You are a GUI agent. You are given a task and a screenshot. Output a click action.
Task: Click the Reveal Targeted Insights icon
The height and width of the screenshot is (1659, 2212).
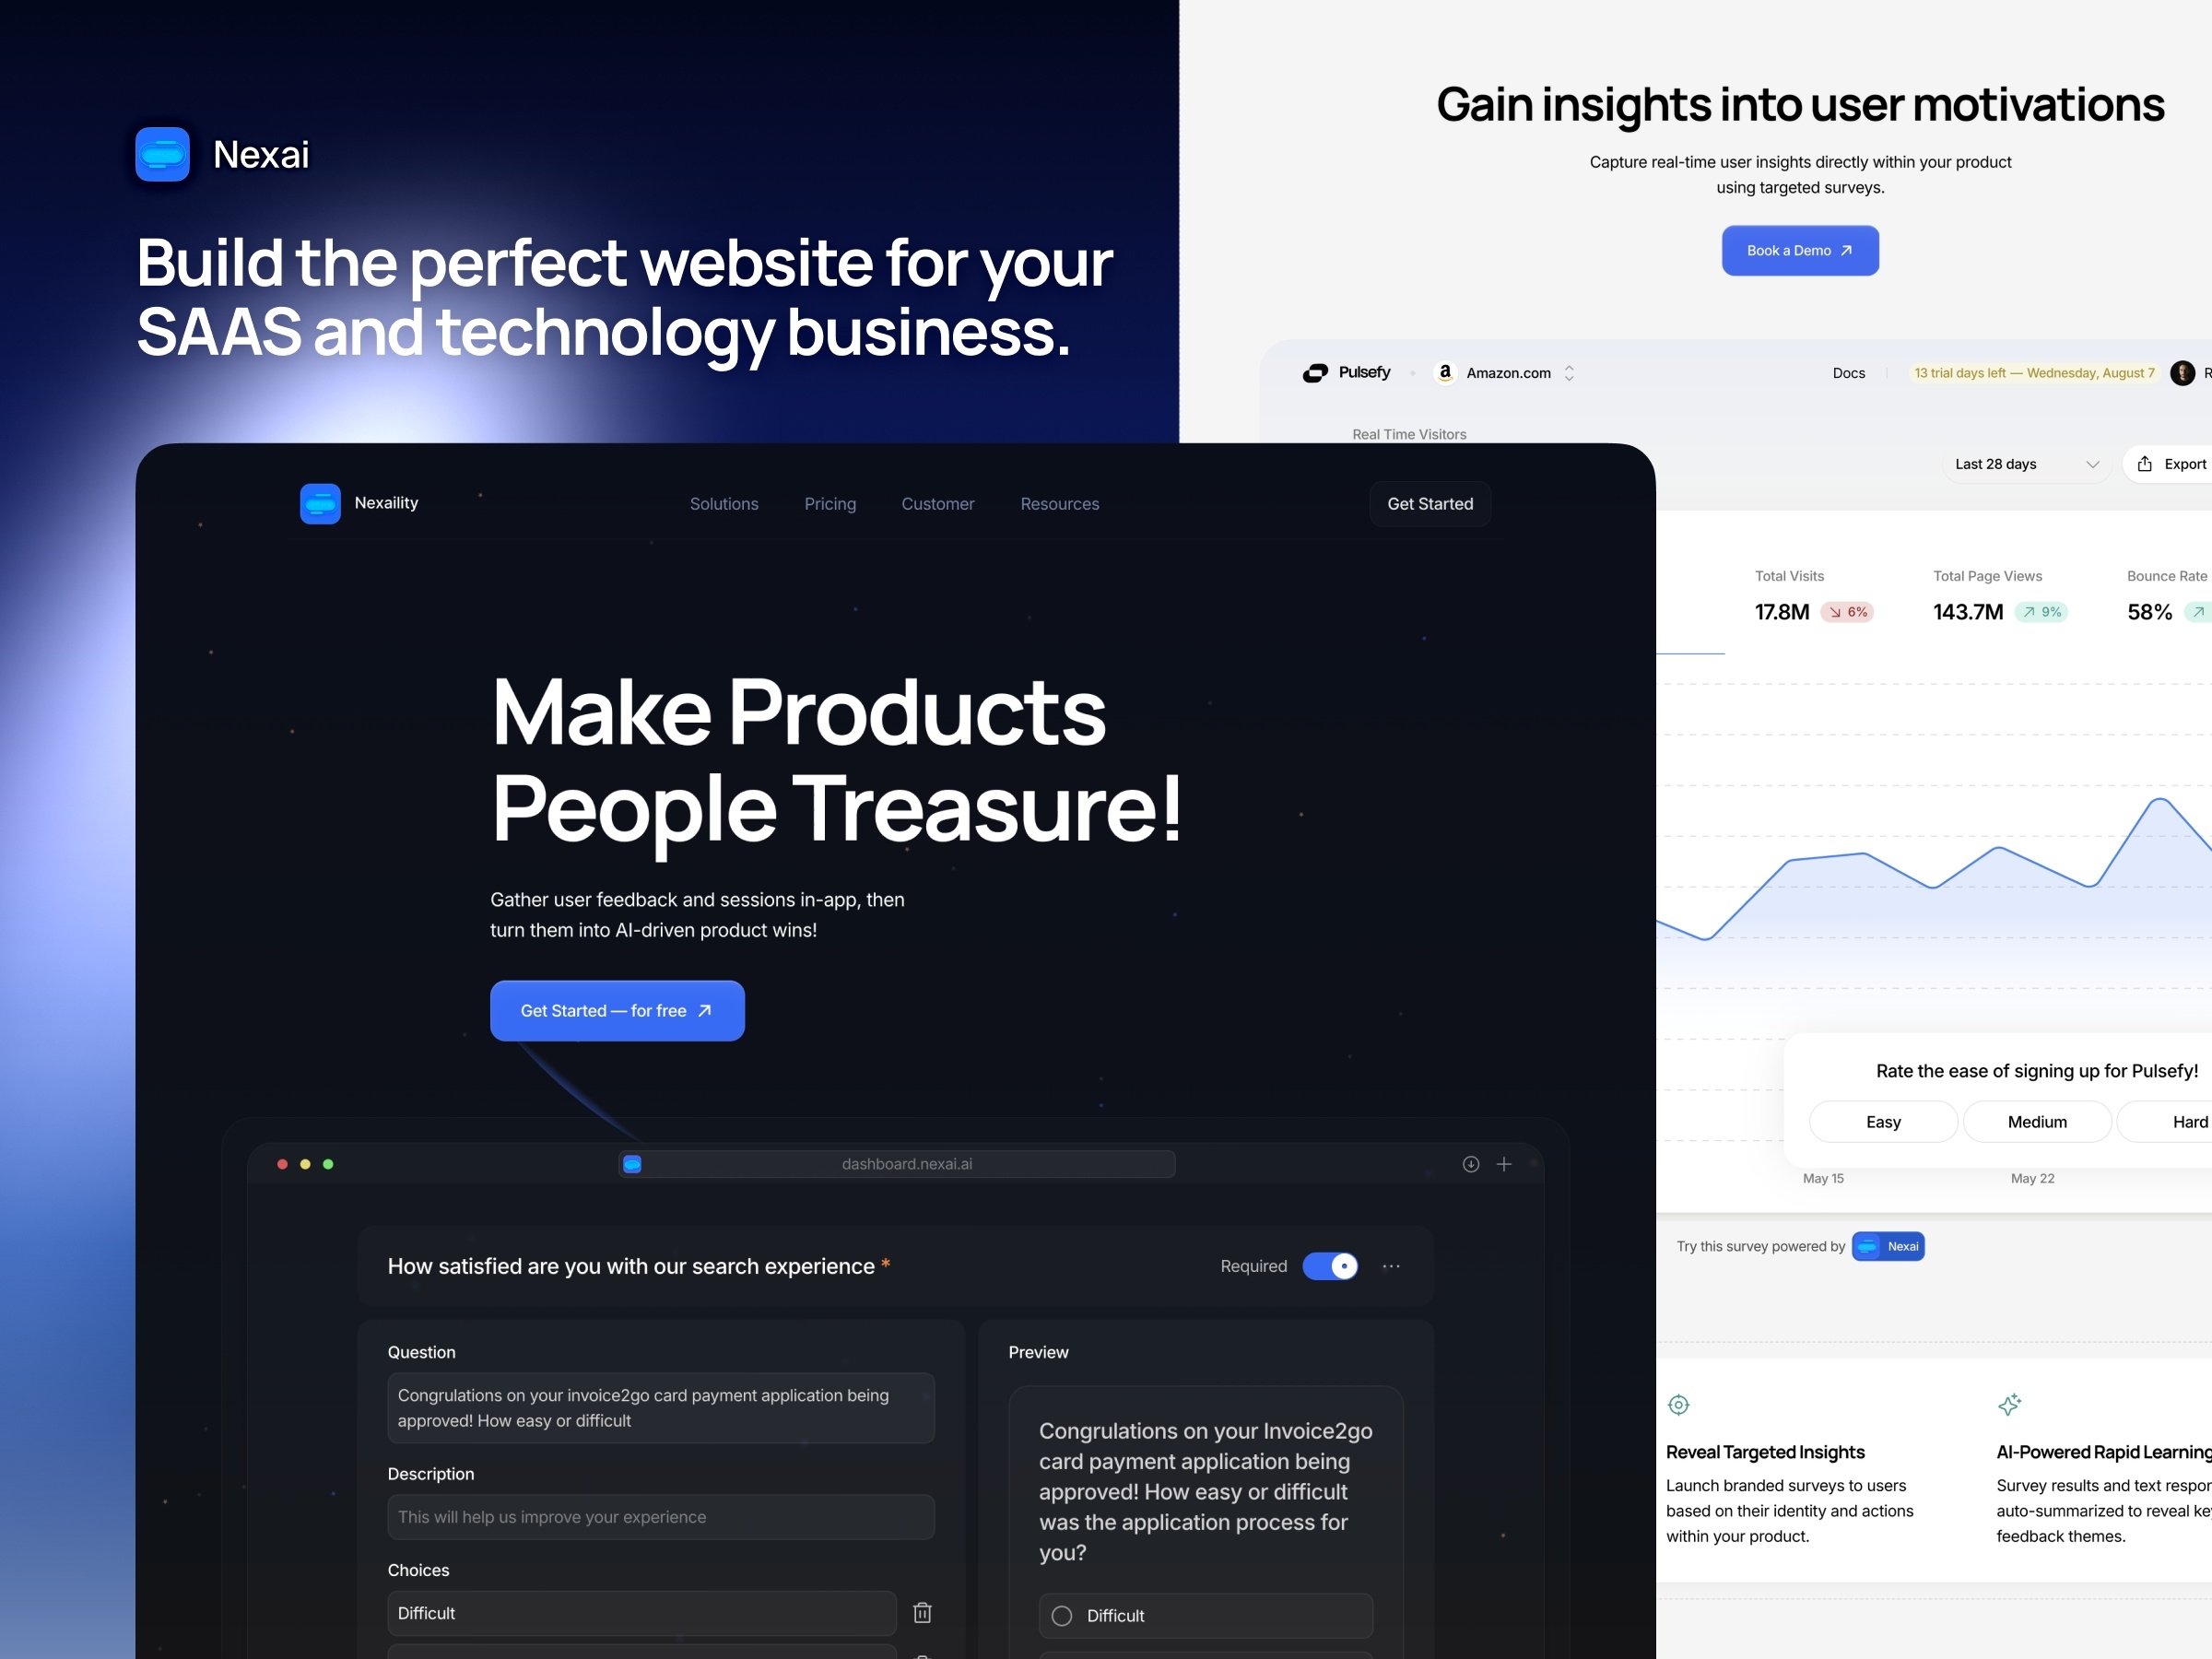click(x=1681, y=1405)
